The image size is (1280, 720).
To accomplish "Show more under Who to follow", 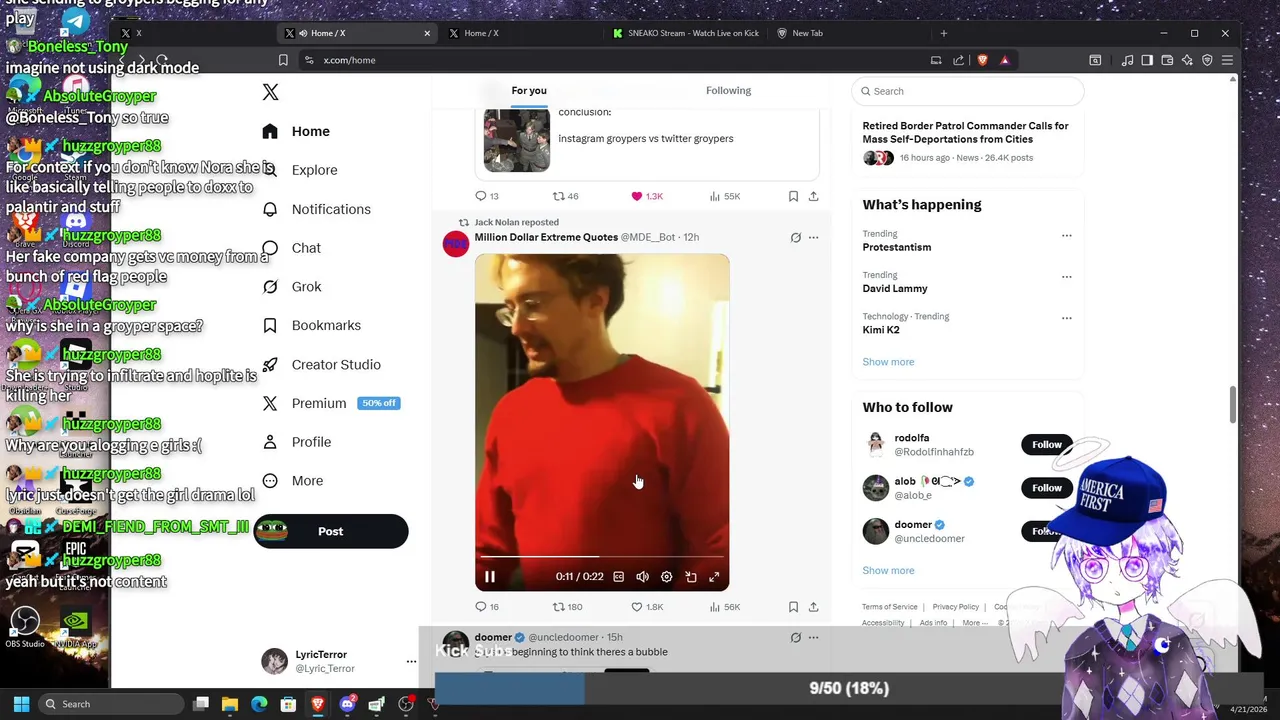I will 888,571.
